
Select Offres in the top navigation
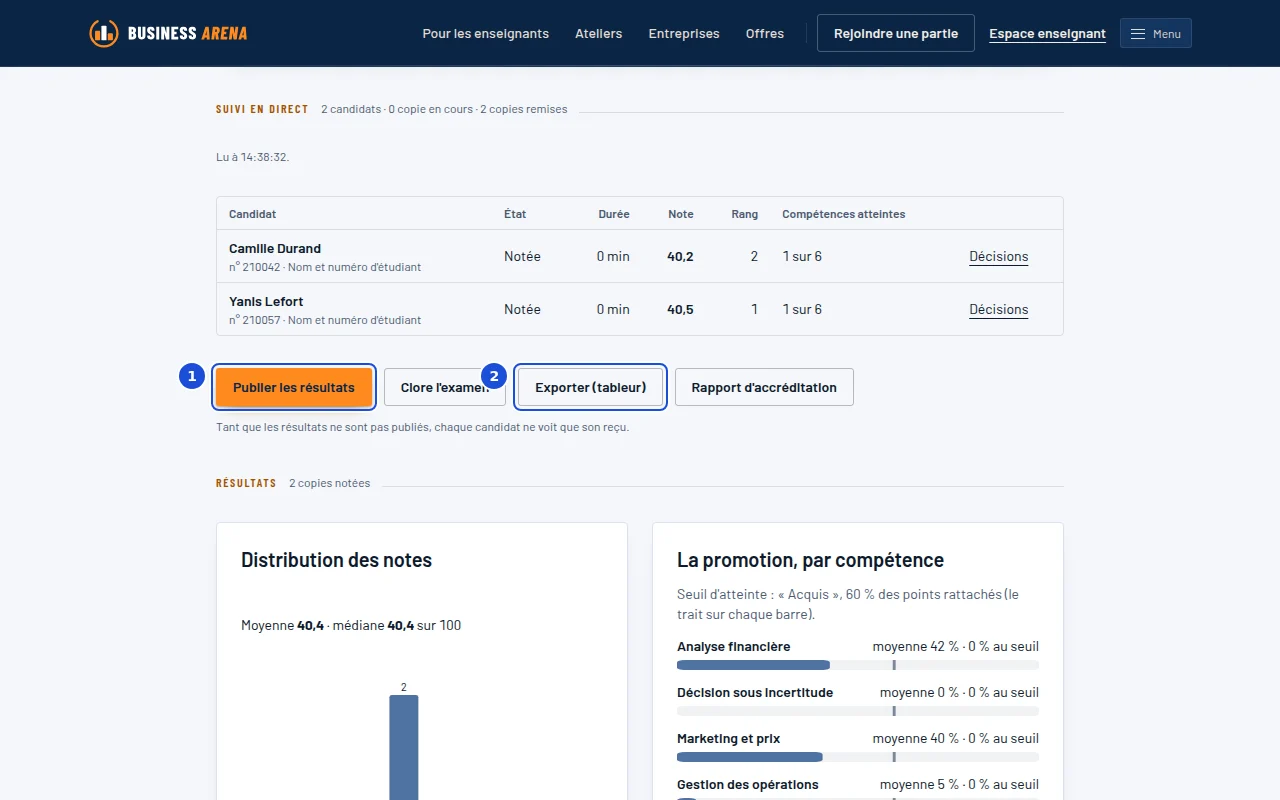point(765,33)
